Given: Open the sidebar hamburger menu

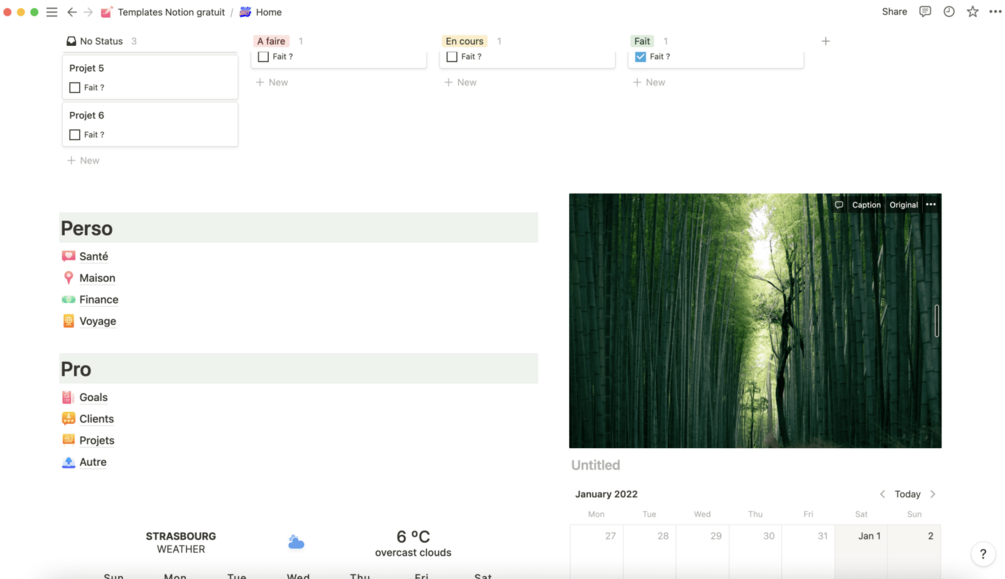Looking at the screenshot, I should coord(52,12).
